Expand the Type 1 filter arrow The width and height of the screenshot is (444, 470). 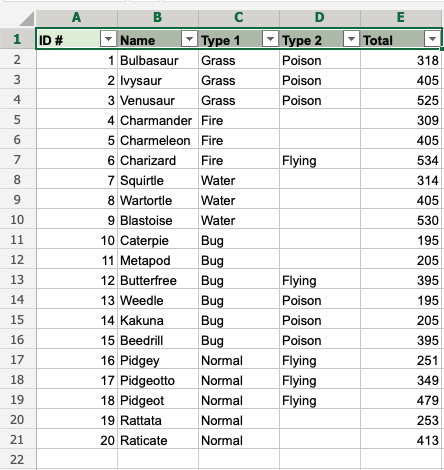(270, 39)
